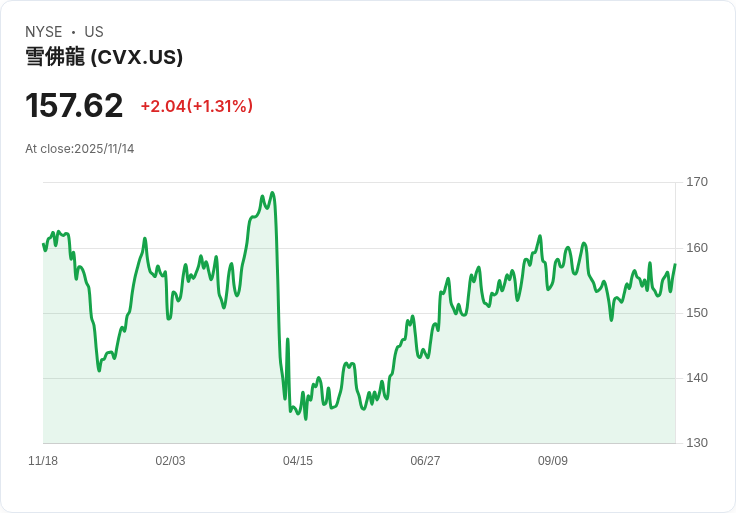Image resolution: width=736 pixels, height=513 pixels.
Task: Select the 02/03 date axis label
Action: pyautogui.click(x=170, y=461)
